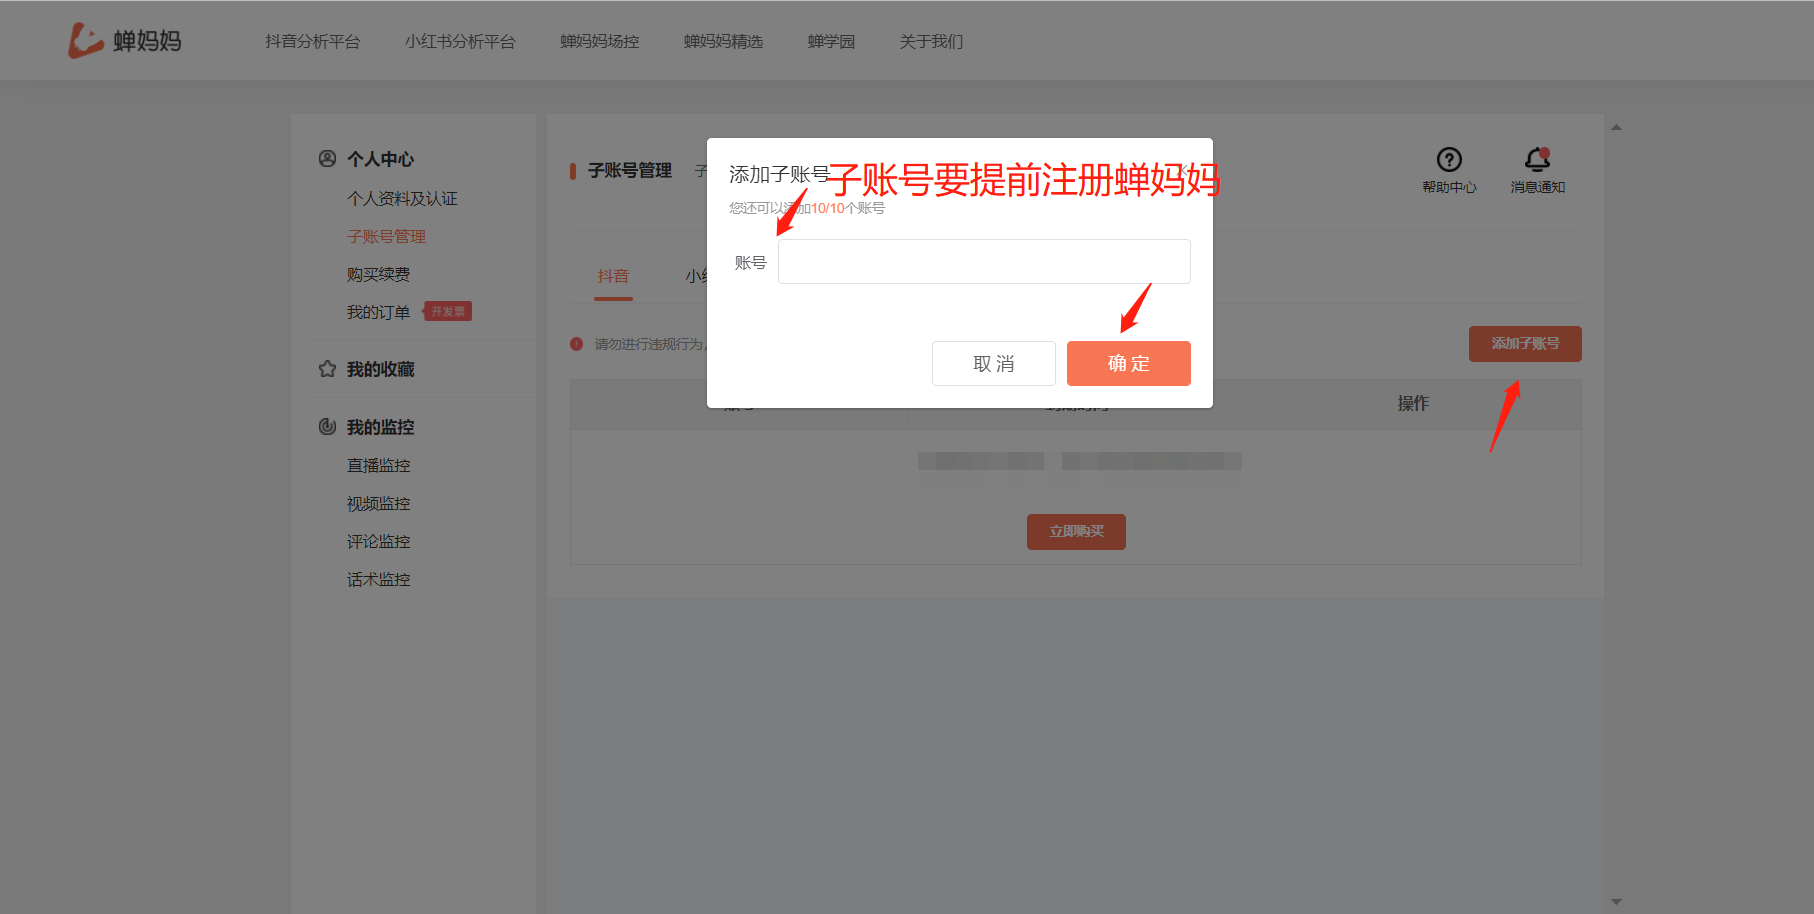Open the help center question mark icon

click(x=1449, y=159)
